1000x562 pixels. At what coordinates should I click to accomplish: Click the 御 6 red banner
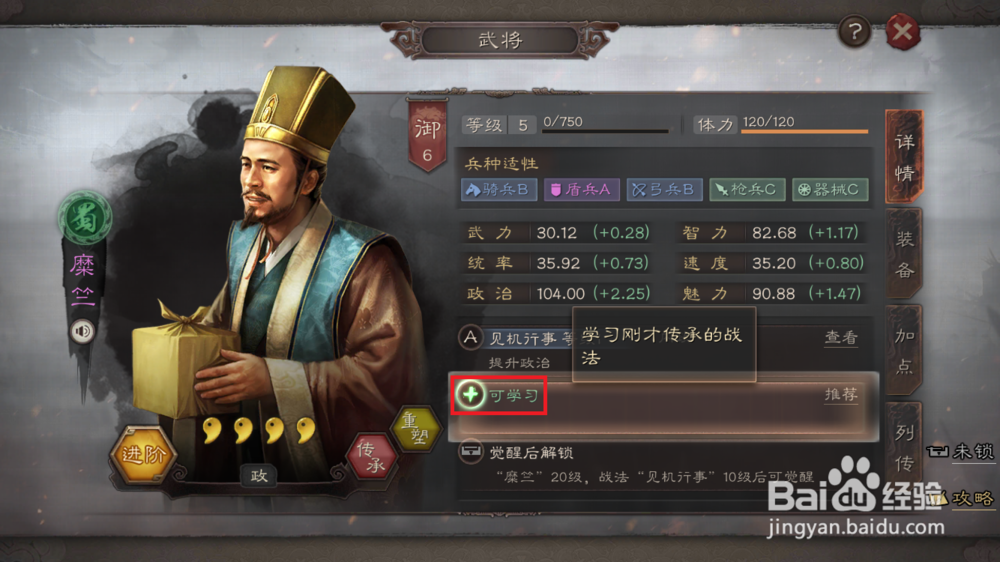coord(427,135)
